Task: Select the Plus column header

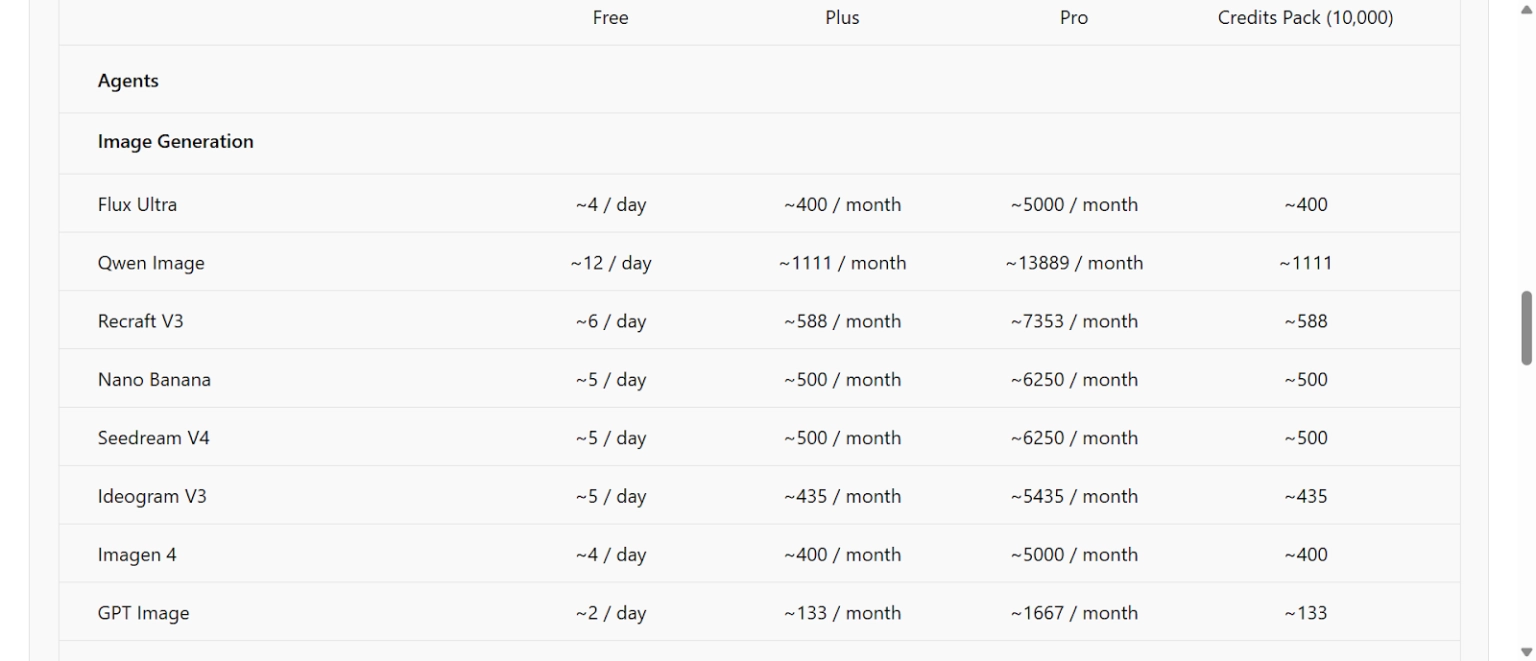Action: click(842, 18)
